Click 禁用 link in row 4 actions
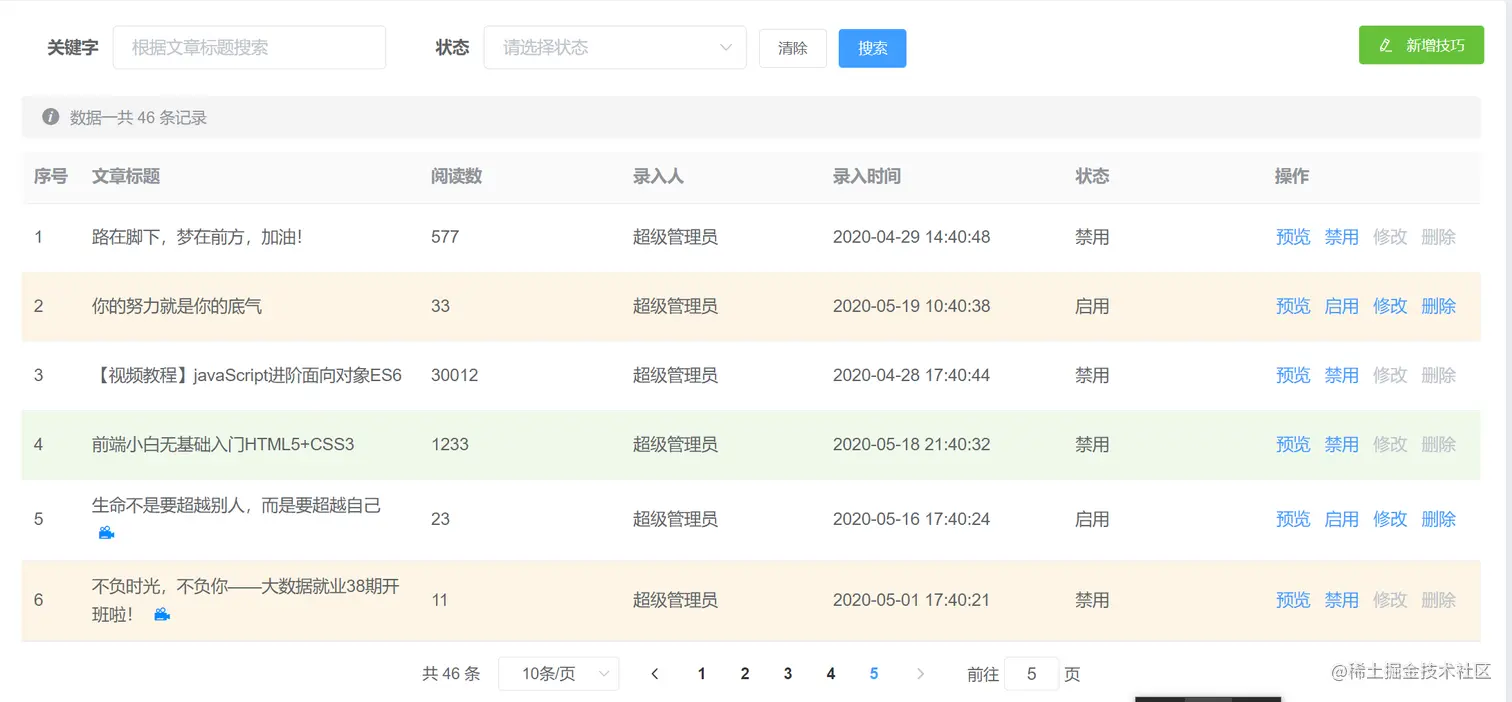Screen dimensions: 1512x702 [1342, 444]
